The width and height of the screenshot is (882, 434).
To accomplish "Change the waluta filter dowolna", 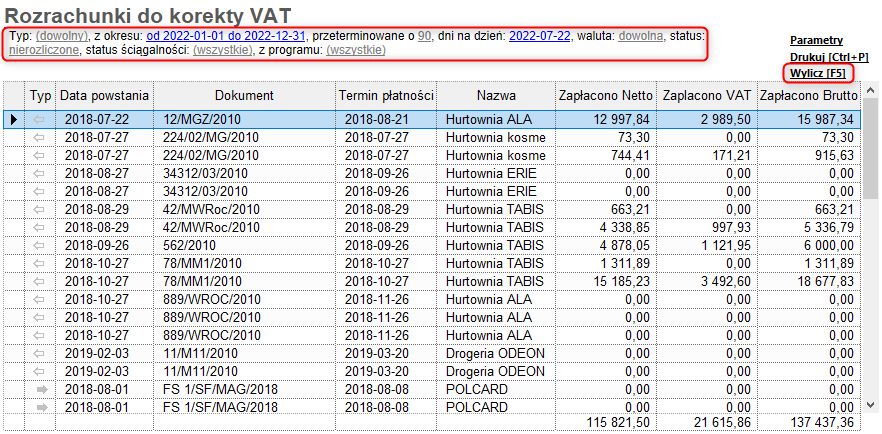I will pos(641,36).
